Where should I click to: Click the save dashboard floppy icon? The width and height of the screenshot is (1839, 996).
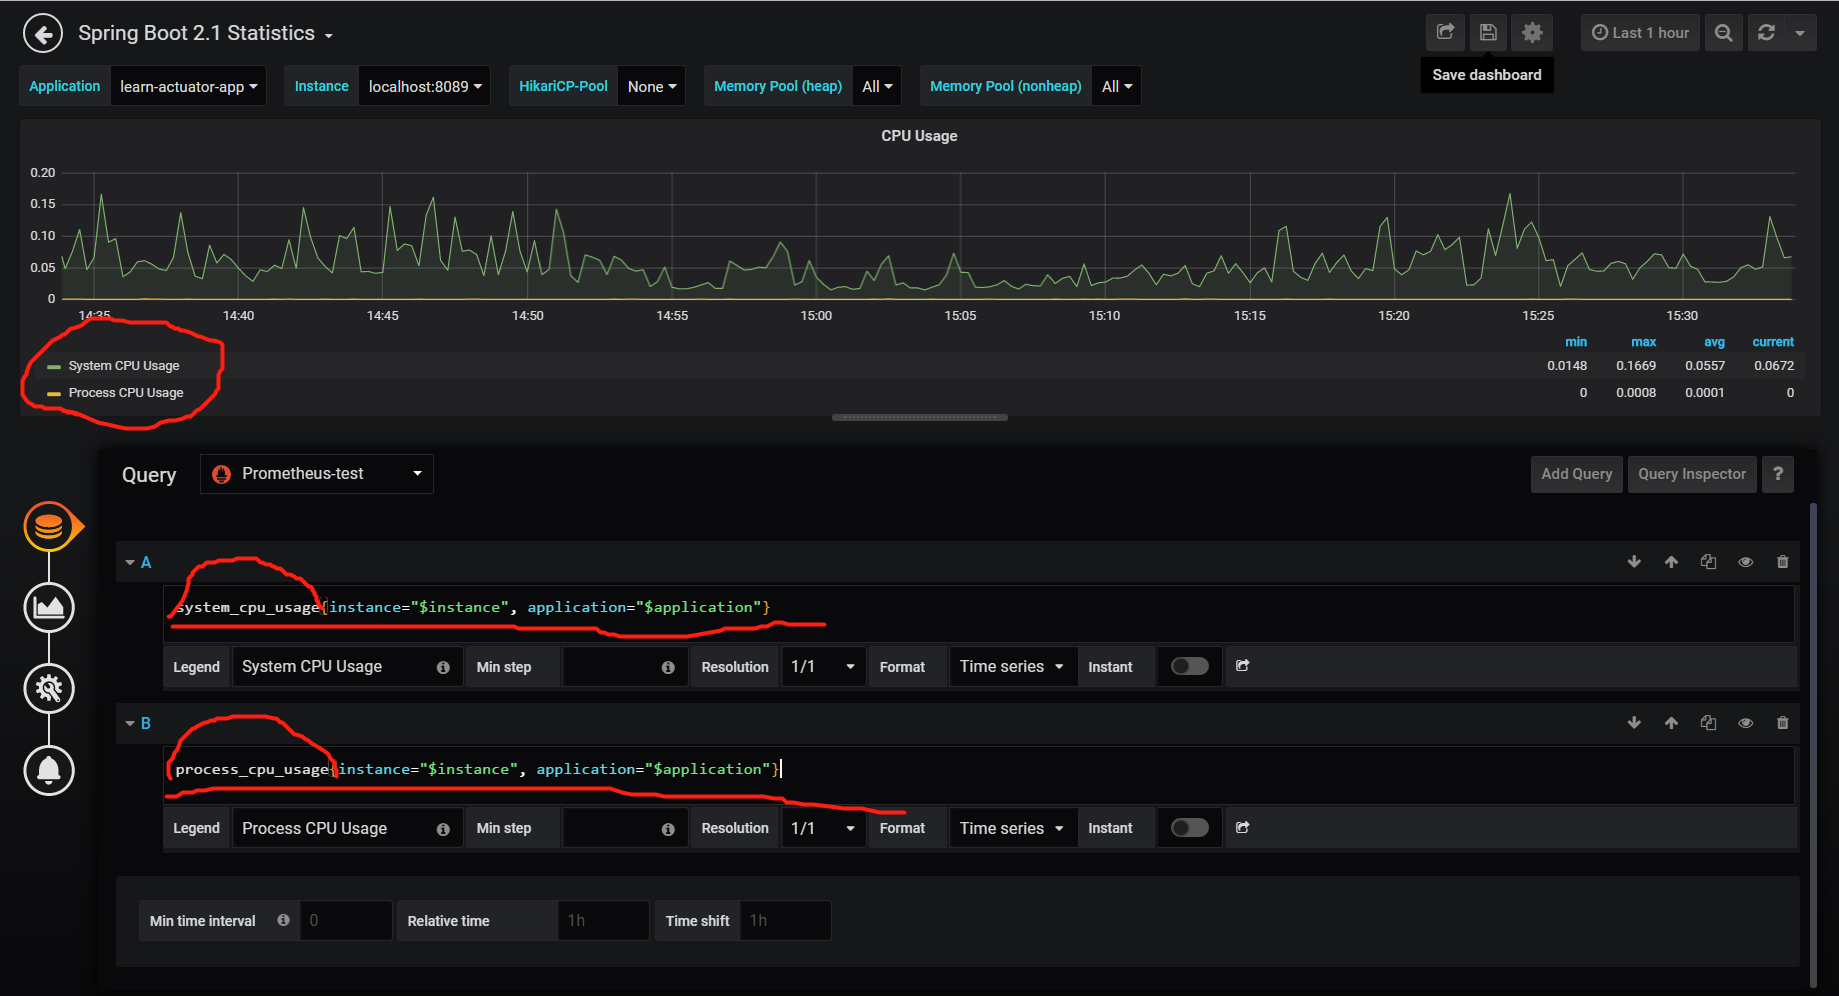click(x=1488, y=32)
